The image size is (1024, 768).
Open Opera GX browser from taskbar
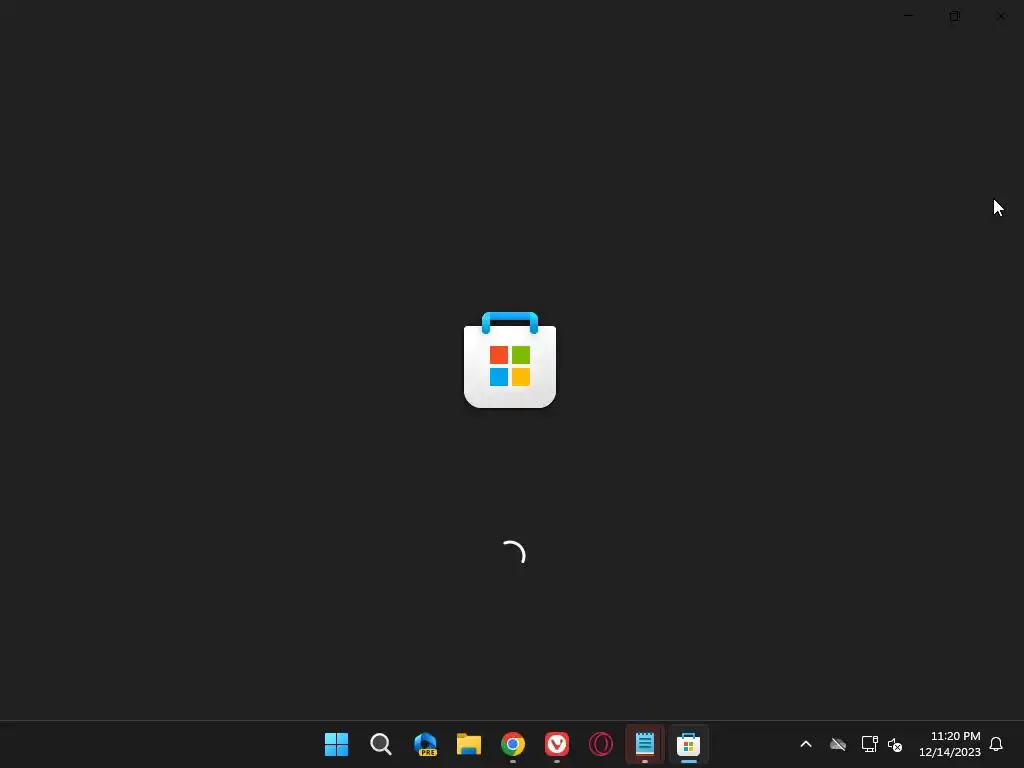point(601,744)
